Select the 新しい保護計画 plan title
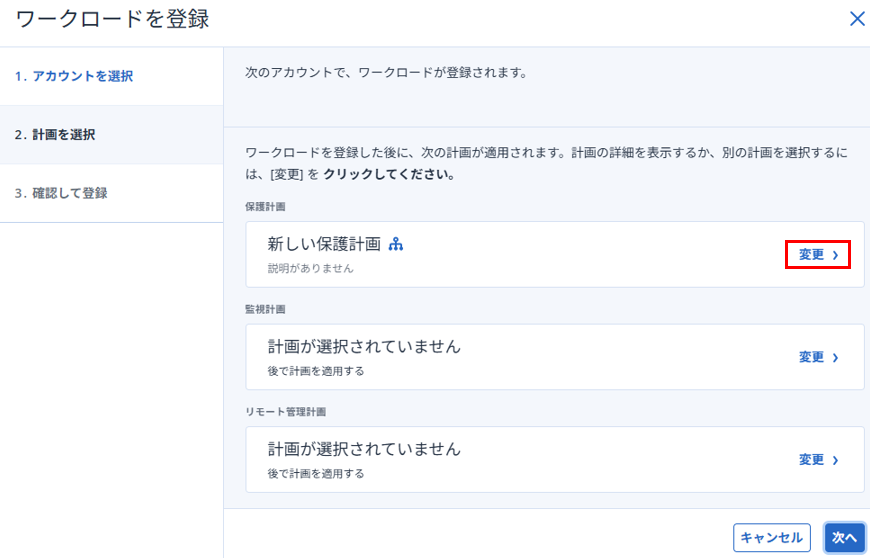870x558 pixels. [x=324, y=244]
